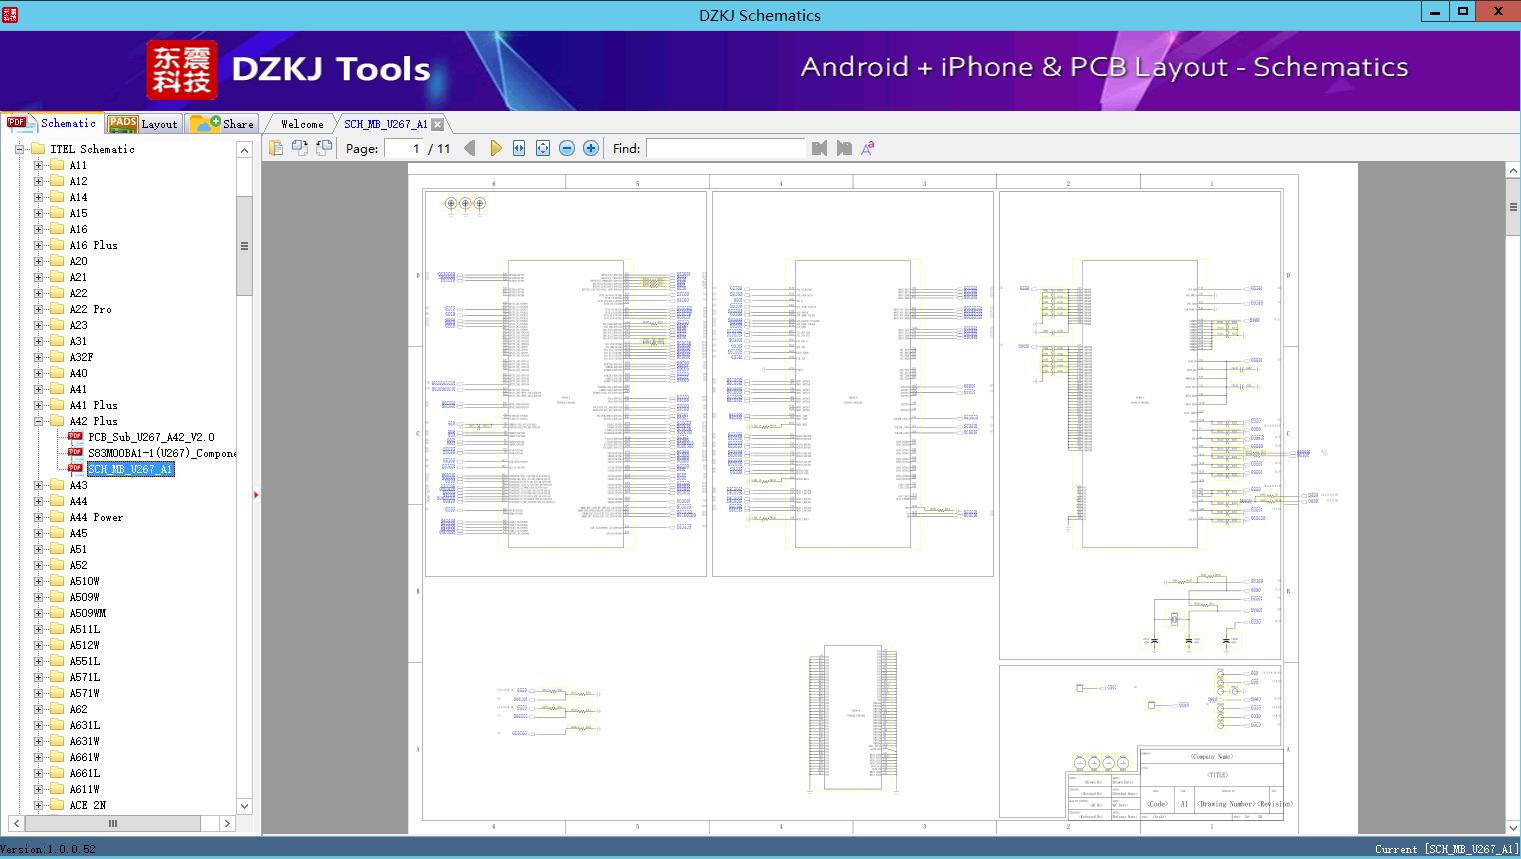
Task: Select the A611W folder
Action: pyautogui.click(x=85, y=789)
